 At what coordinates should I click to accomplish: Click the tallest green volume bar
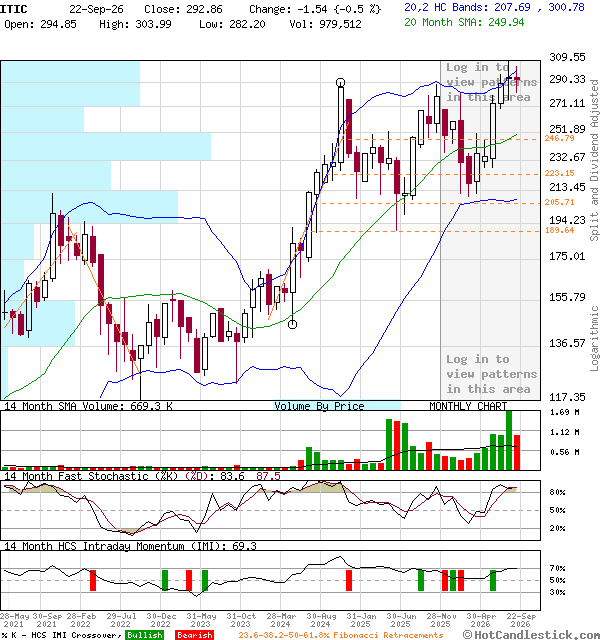tap(509, 440)
